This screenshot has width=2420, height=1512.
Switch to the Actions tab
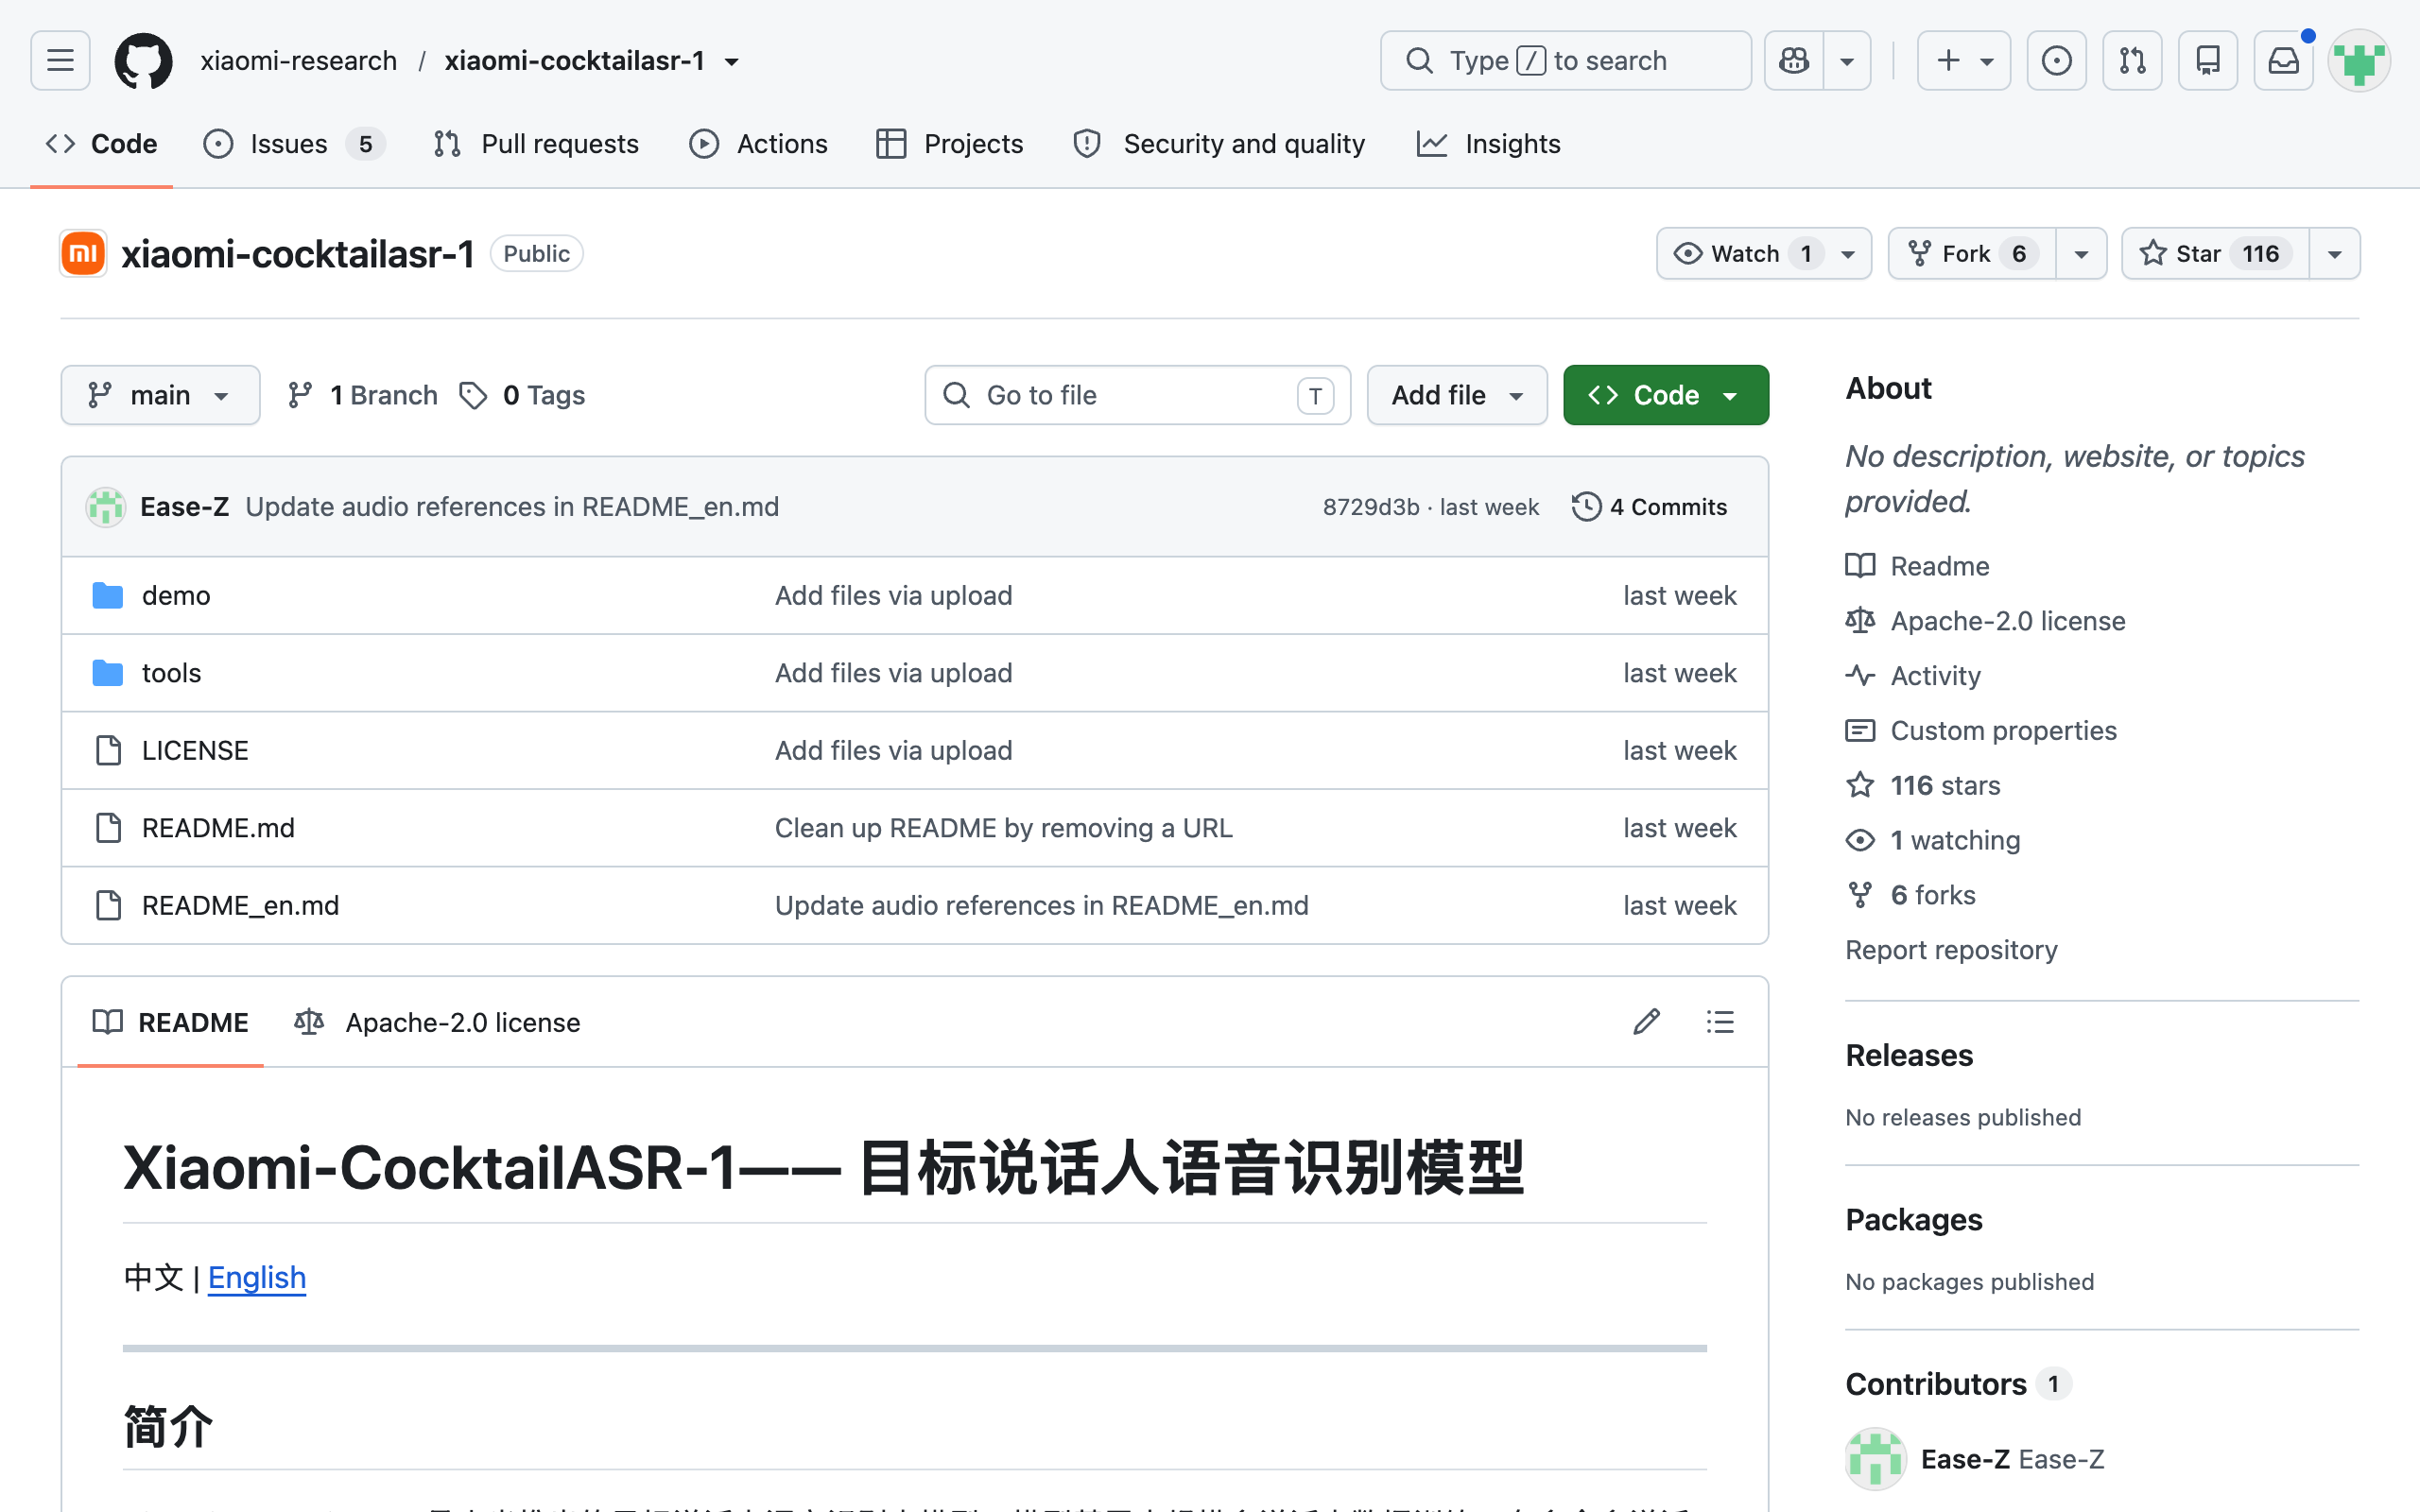[759, 144]
